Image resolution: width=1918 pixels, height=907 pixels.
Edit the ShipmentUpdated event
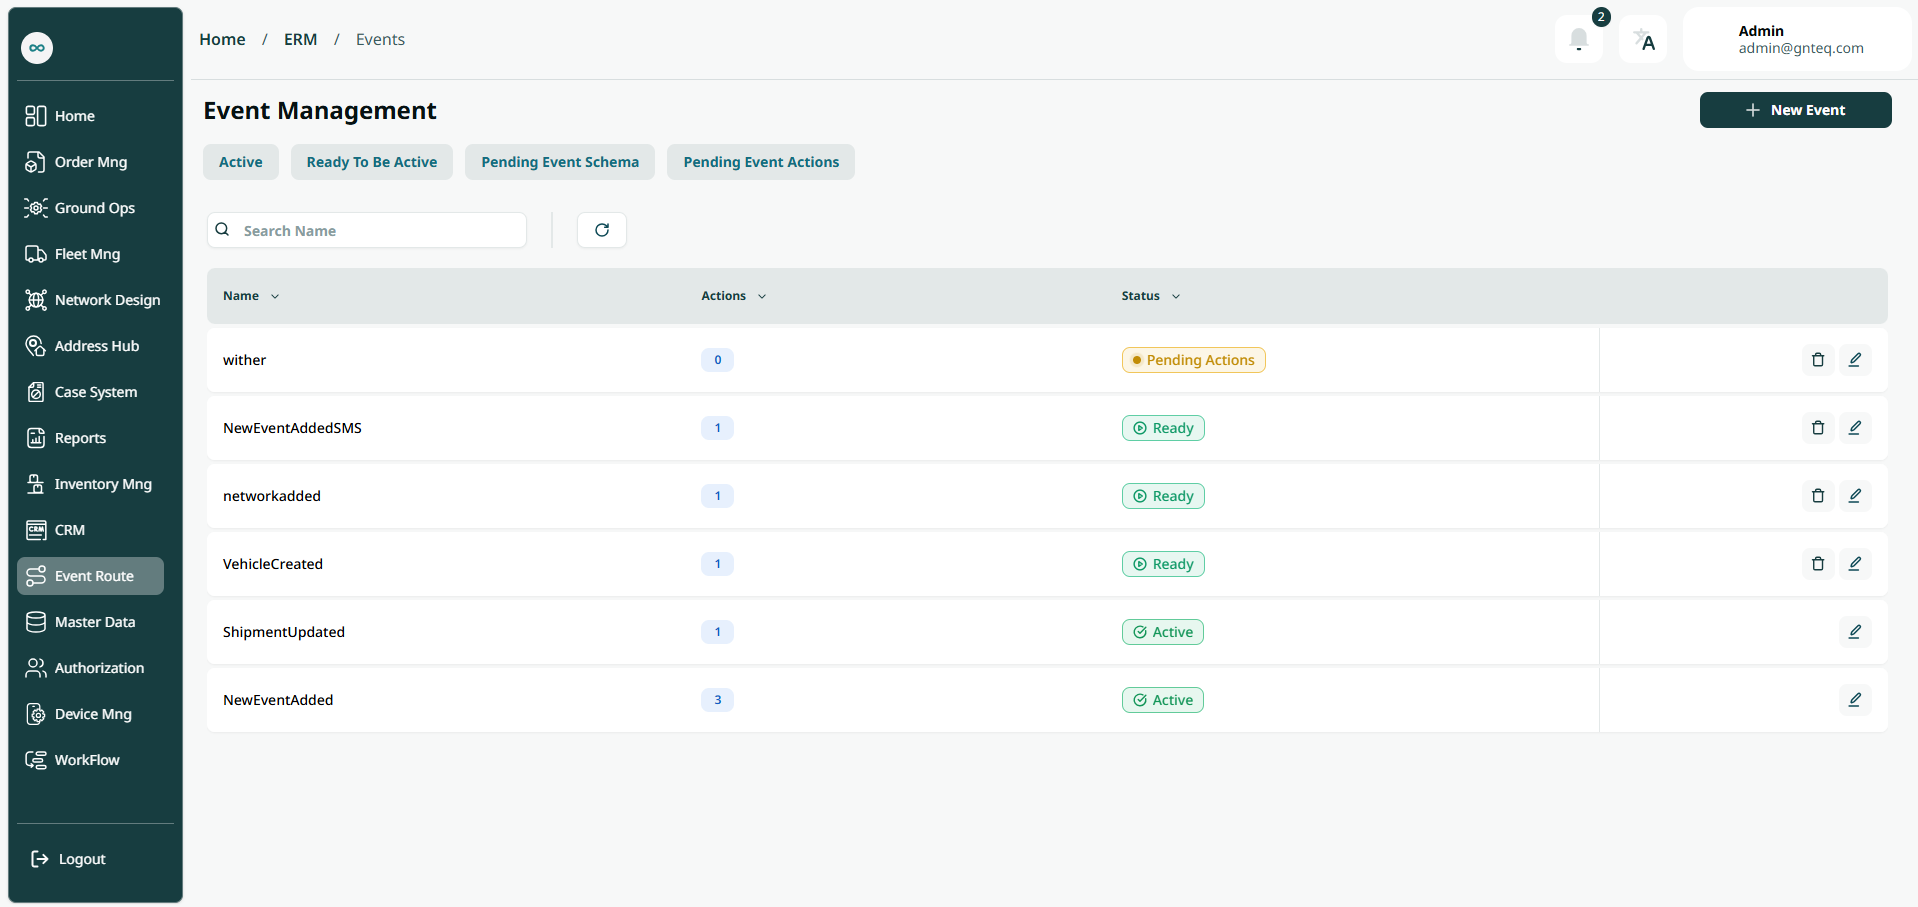pyautogui.click(x=1855, y=632)
